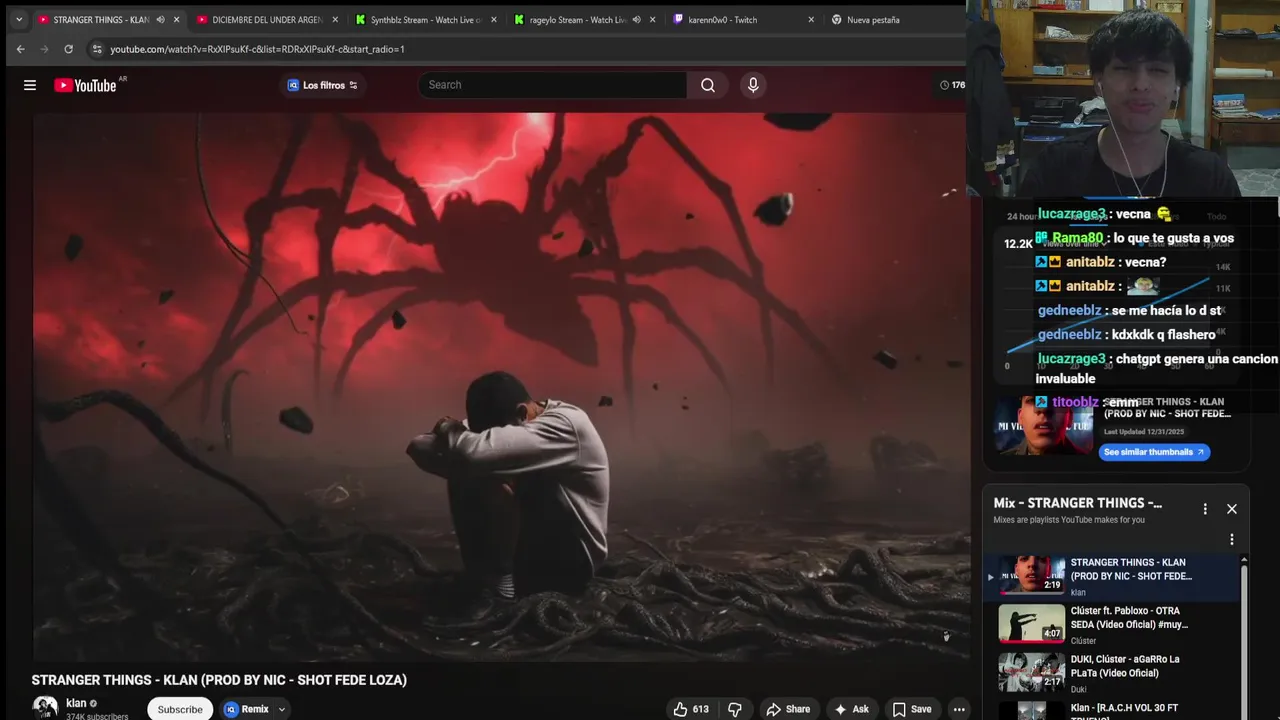Dislike the video with thumbs down
This screenshot has height=720, width=1280.
click(735, 709)
